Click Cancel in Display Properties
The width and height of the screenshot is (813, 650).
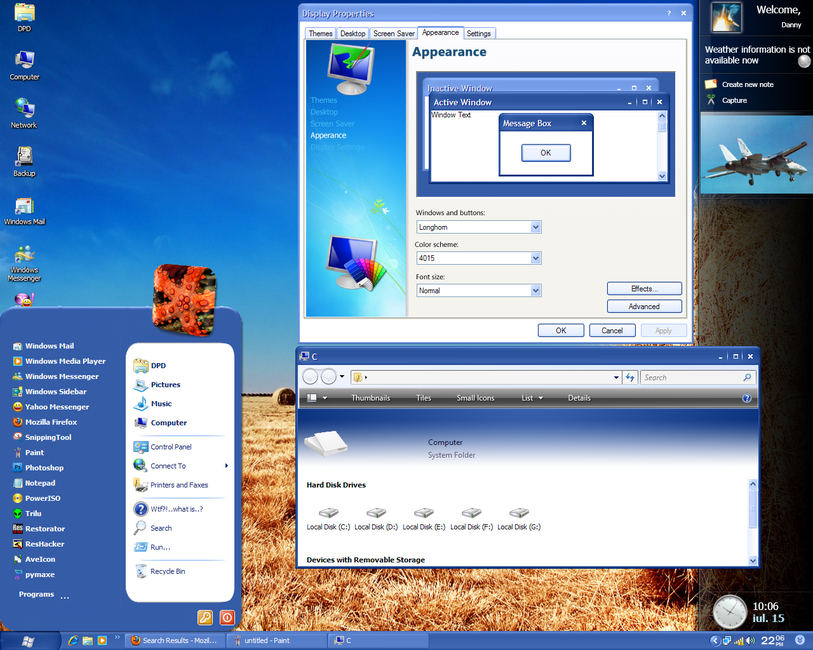click(612, 330)
